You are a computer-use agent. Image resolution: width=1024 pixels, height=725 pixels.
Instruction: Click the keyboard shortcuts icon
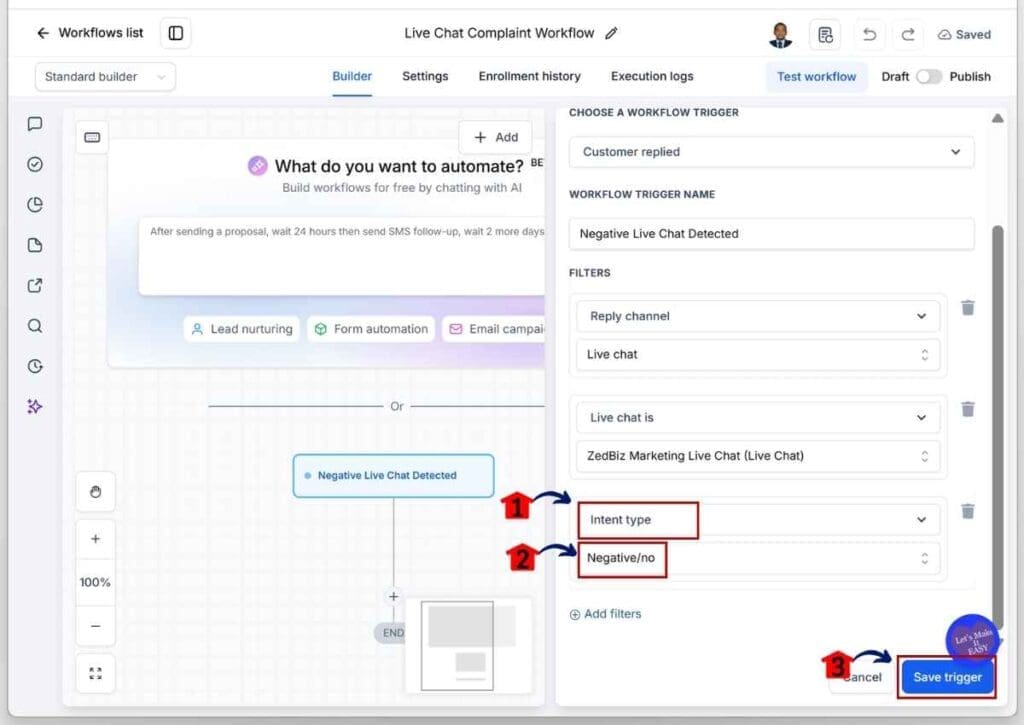[x=92, y=137]
